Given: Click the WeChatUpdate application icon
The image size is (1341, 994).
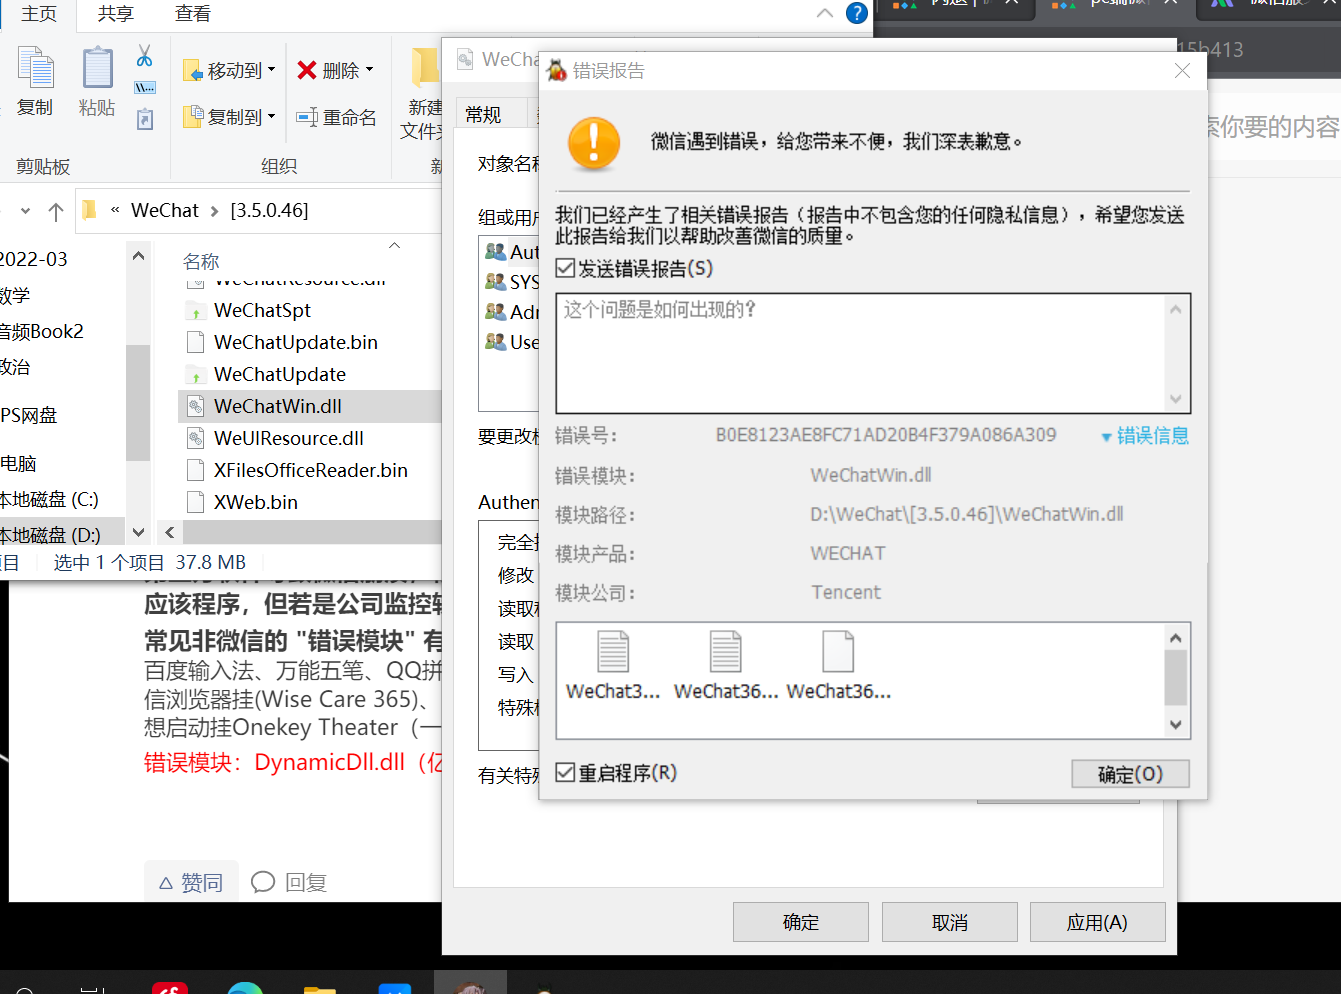Looking at the screenshot, I should pyautogui.click(x=196, y=374).
